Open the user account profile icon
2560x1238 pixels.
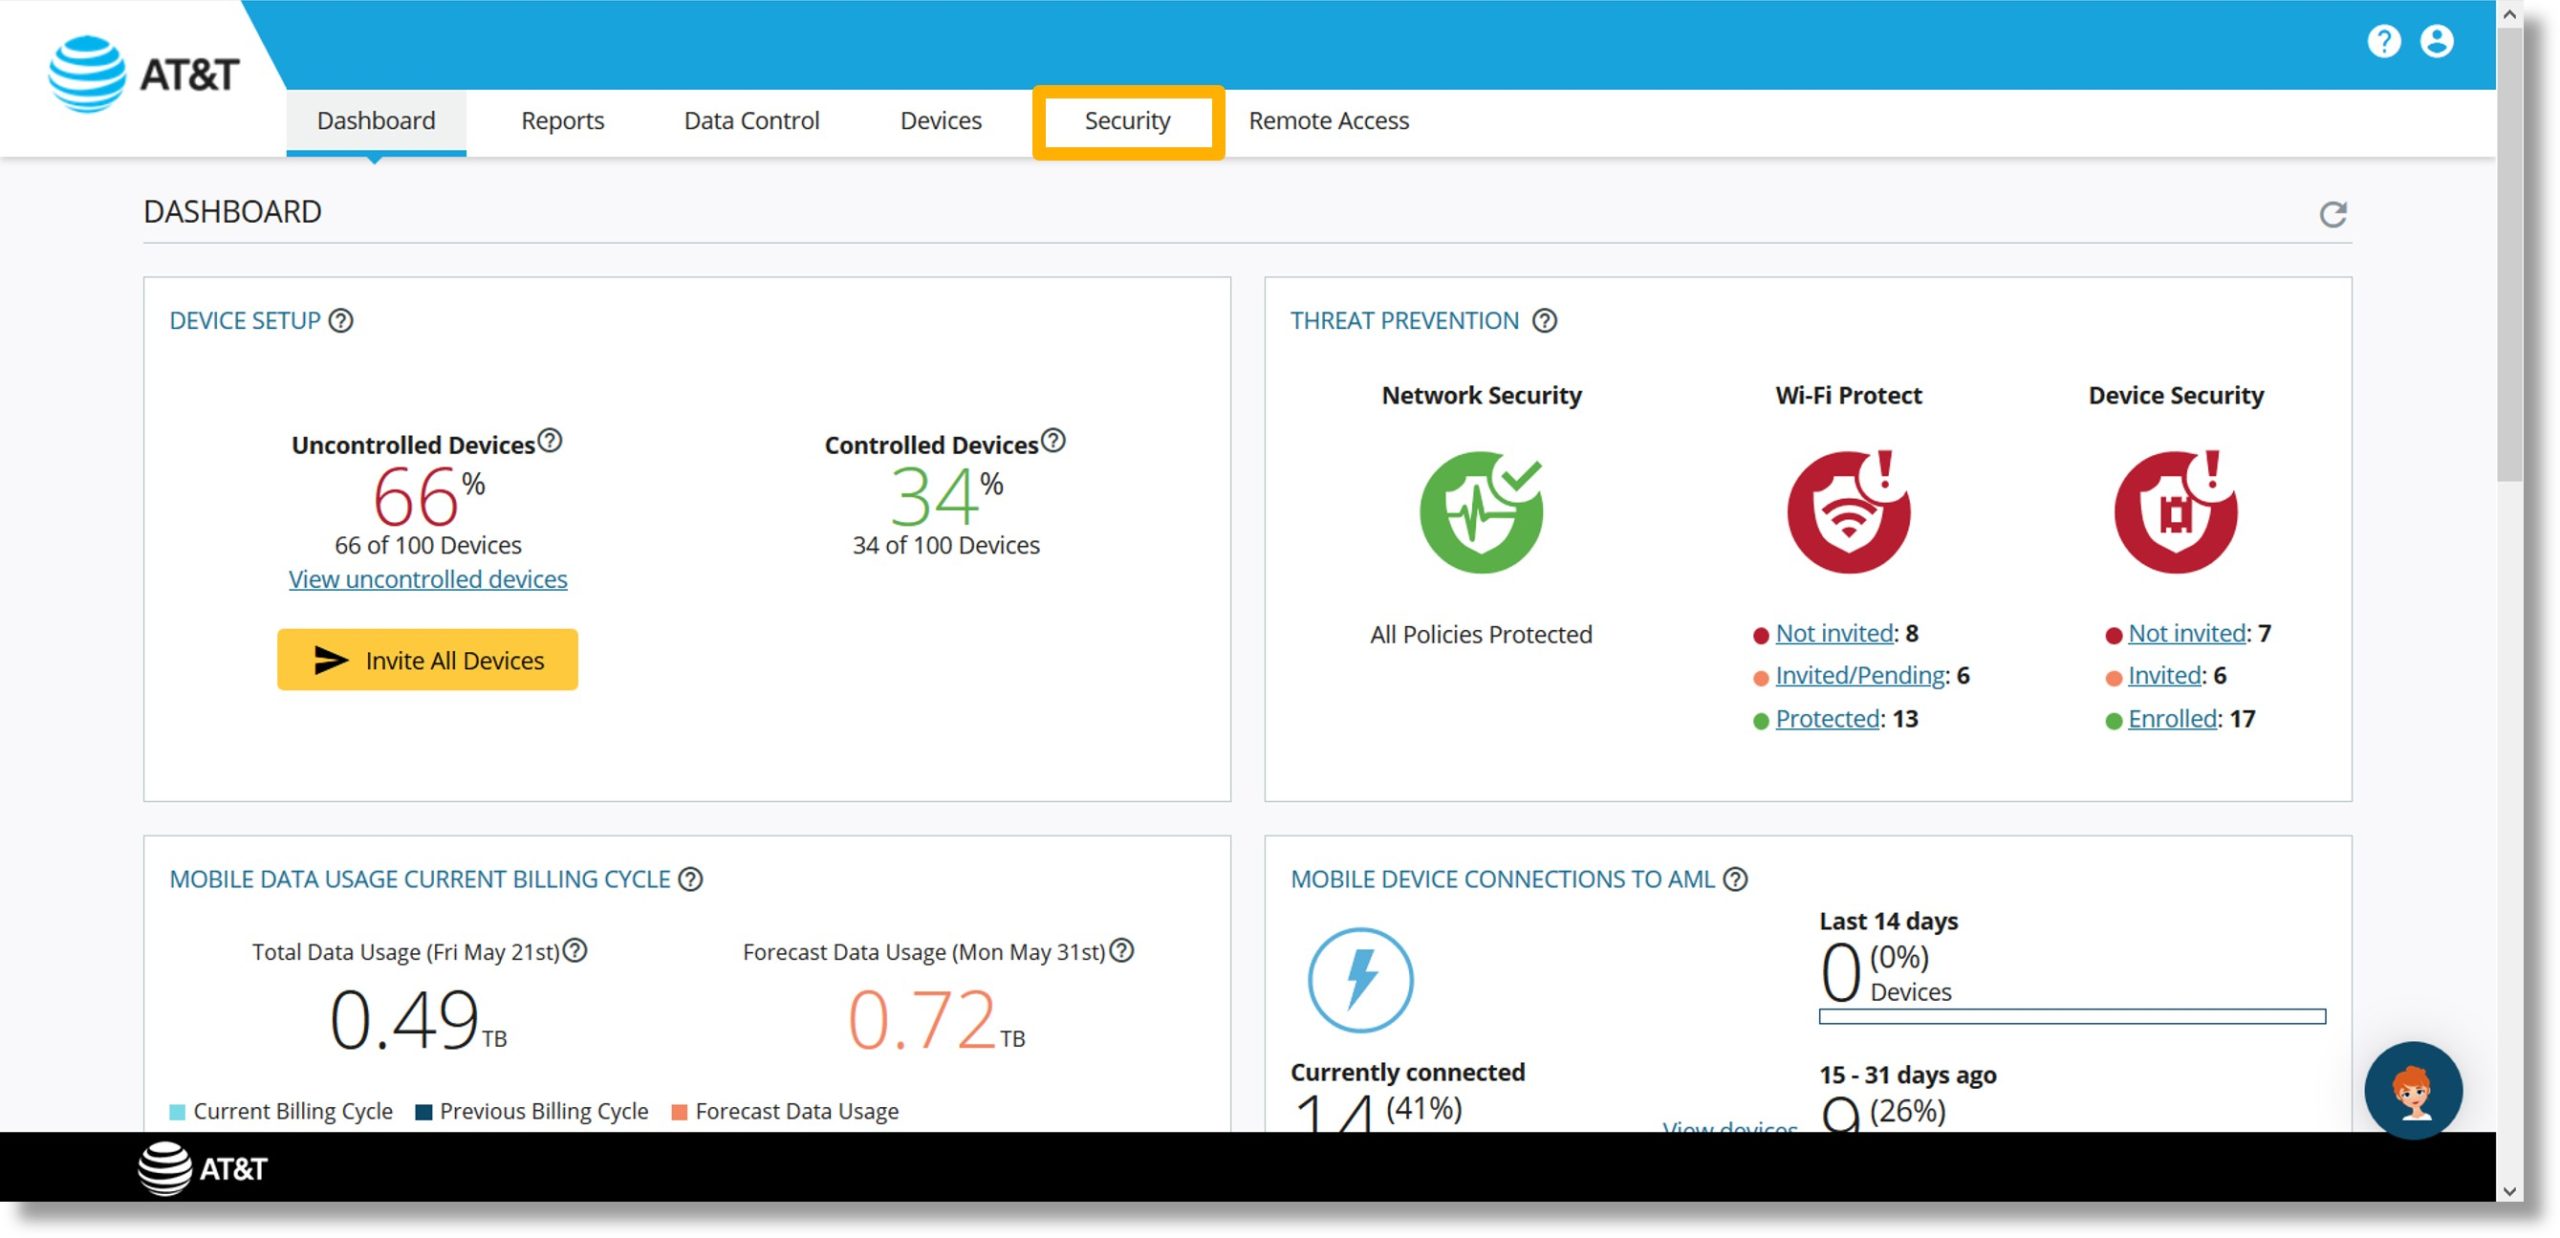click(2437, 41)
